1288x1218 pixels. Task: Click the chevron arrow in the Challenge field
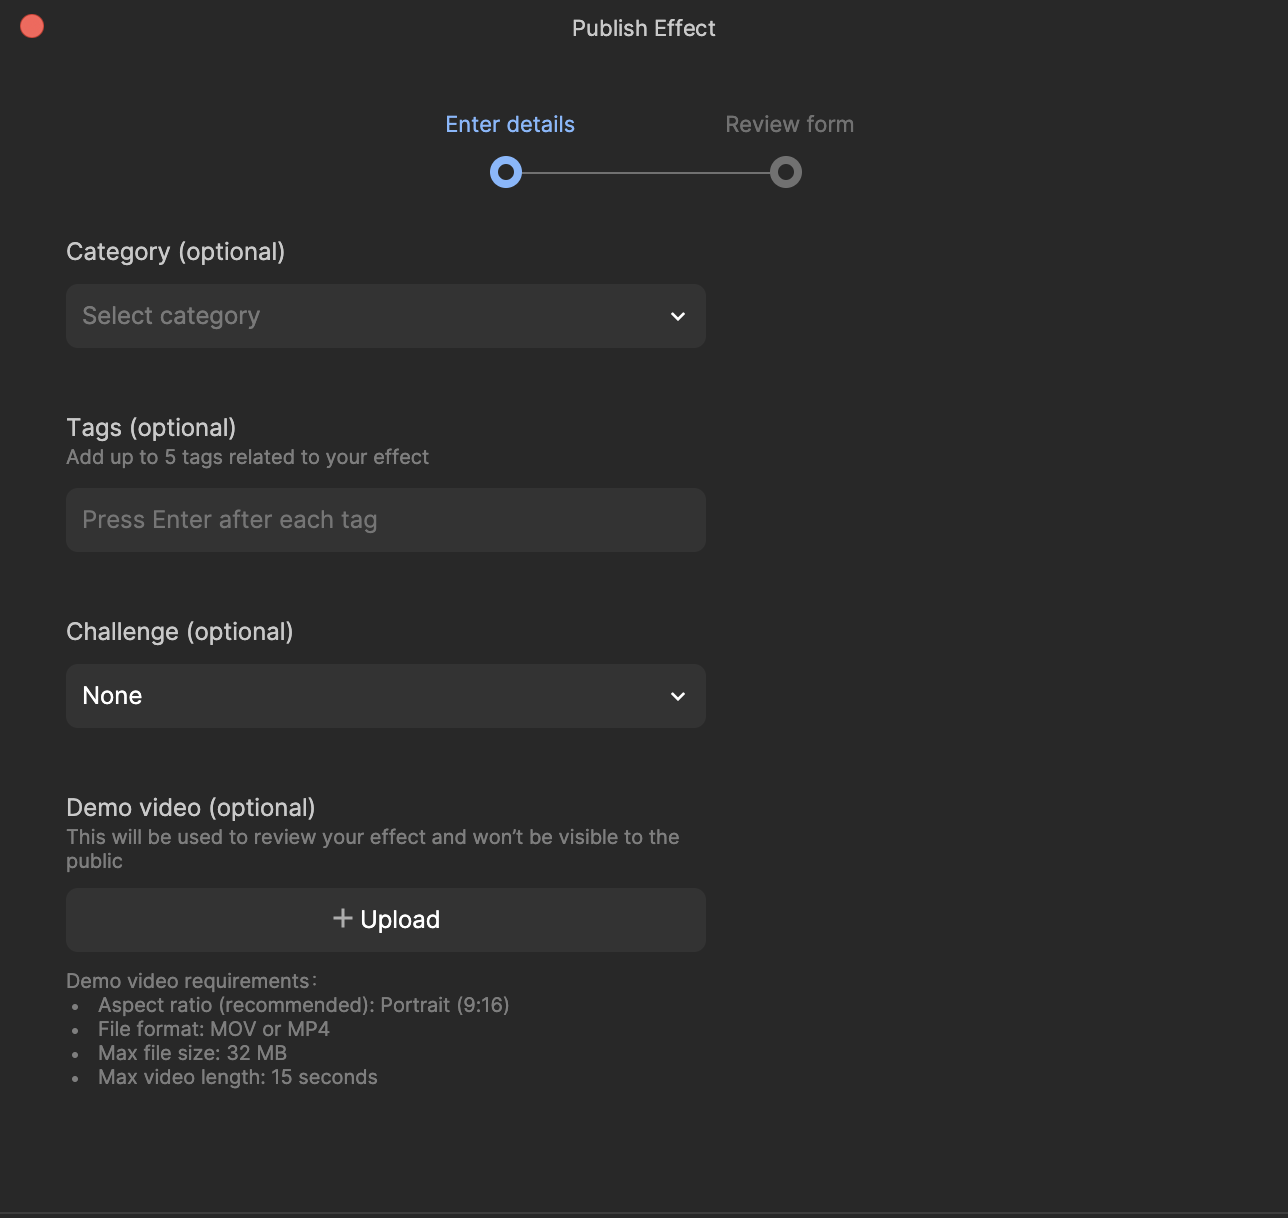click(x=678, y=696)
